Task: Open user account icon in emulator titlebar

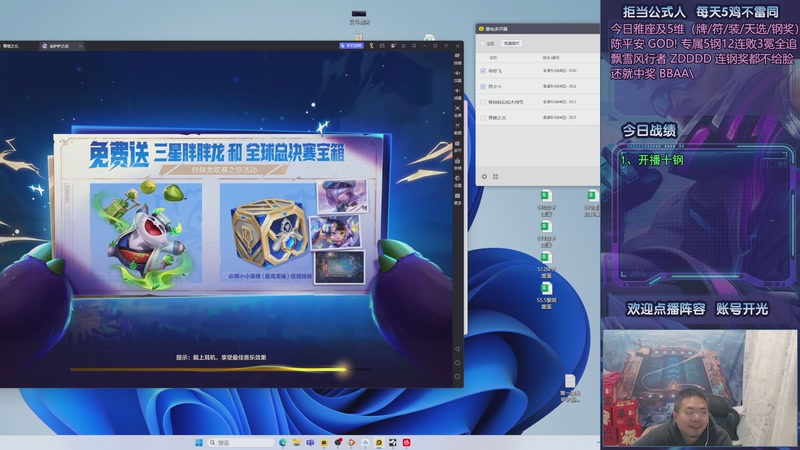Action: click(393, 46)
